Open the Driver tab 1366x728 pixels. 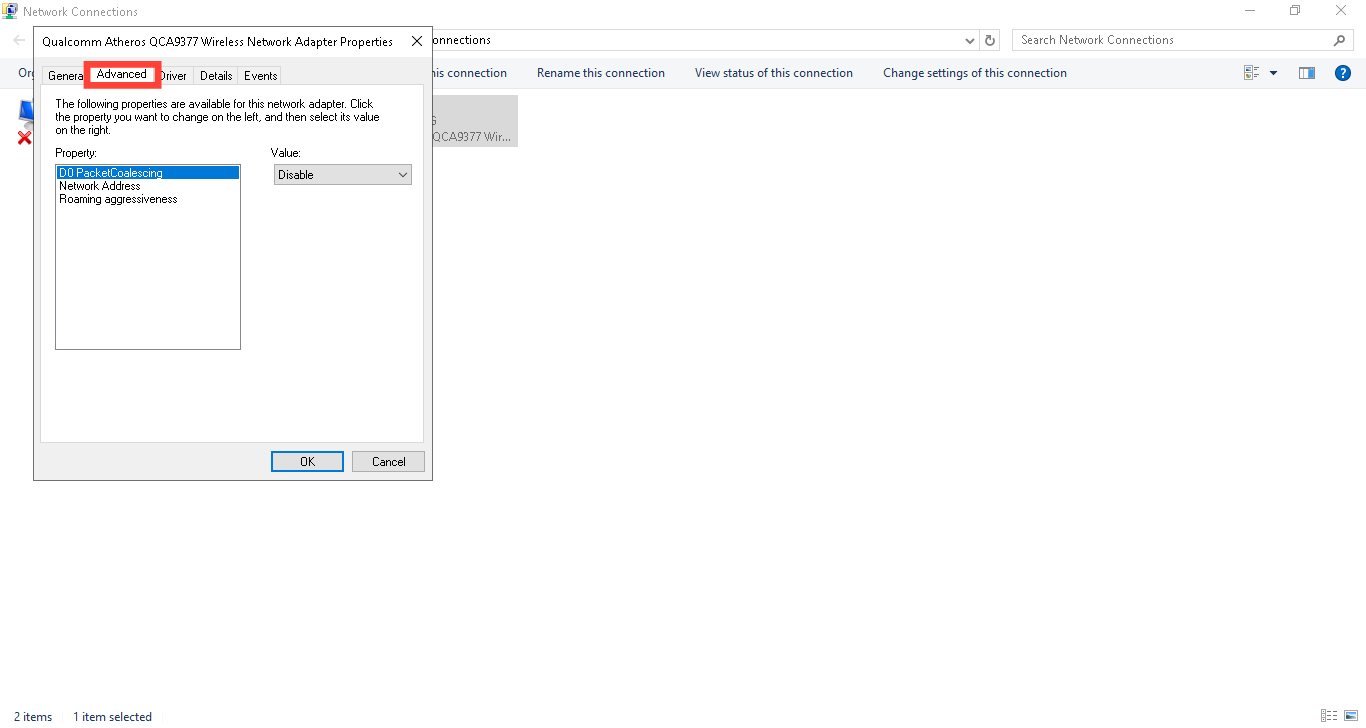point(174,76)
